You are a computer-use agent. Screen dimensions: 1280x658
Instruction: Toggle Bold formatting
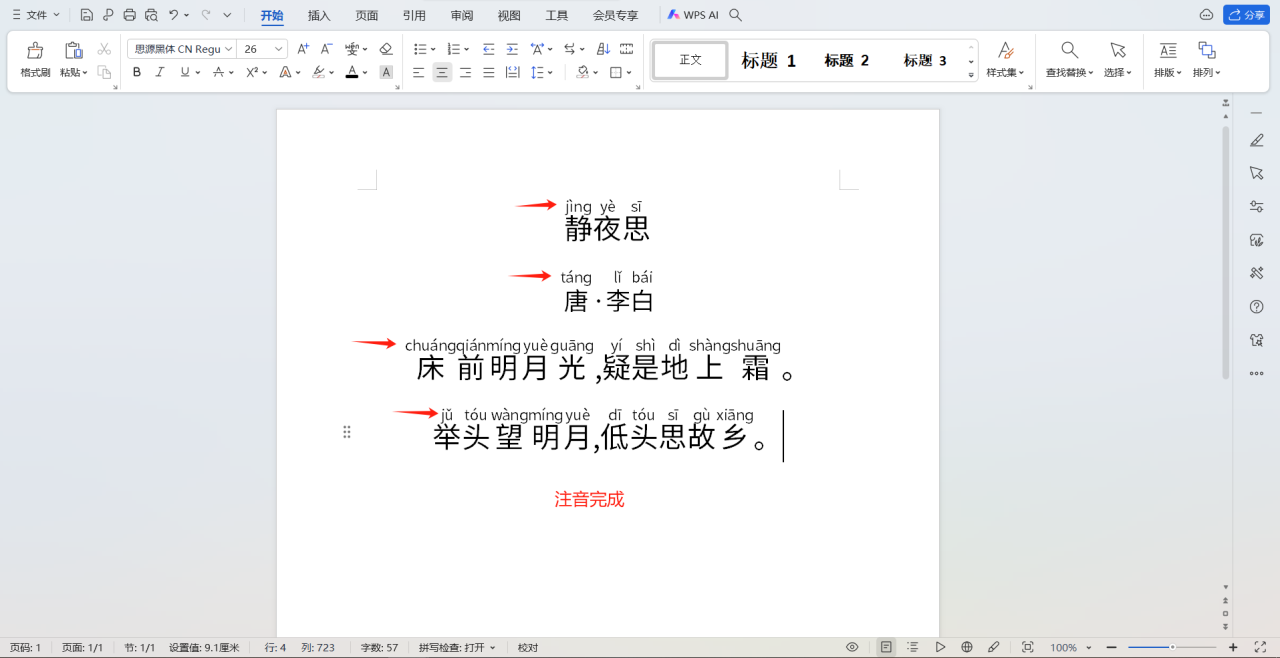(137, 72)
